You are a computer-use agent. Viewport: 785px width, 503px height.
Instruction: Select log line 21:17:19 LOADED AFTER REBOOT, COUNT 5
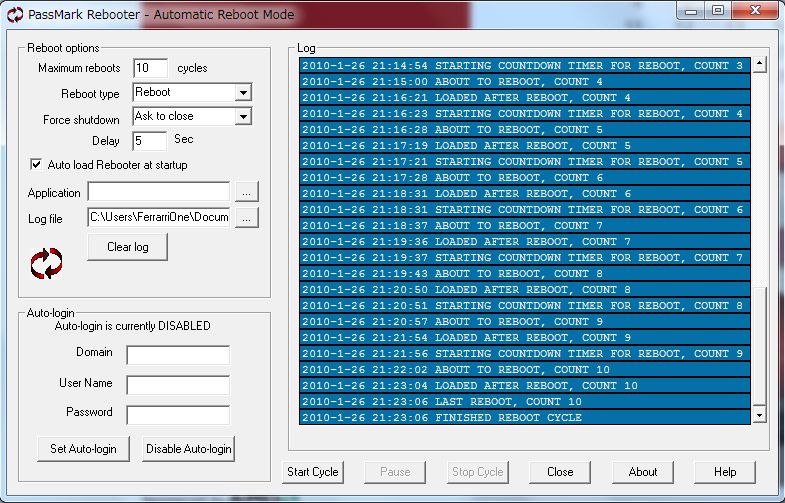pos(525,145)
